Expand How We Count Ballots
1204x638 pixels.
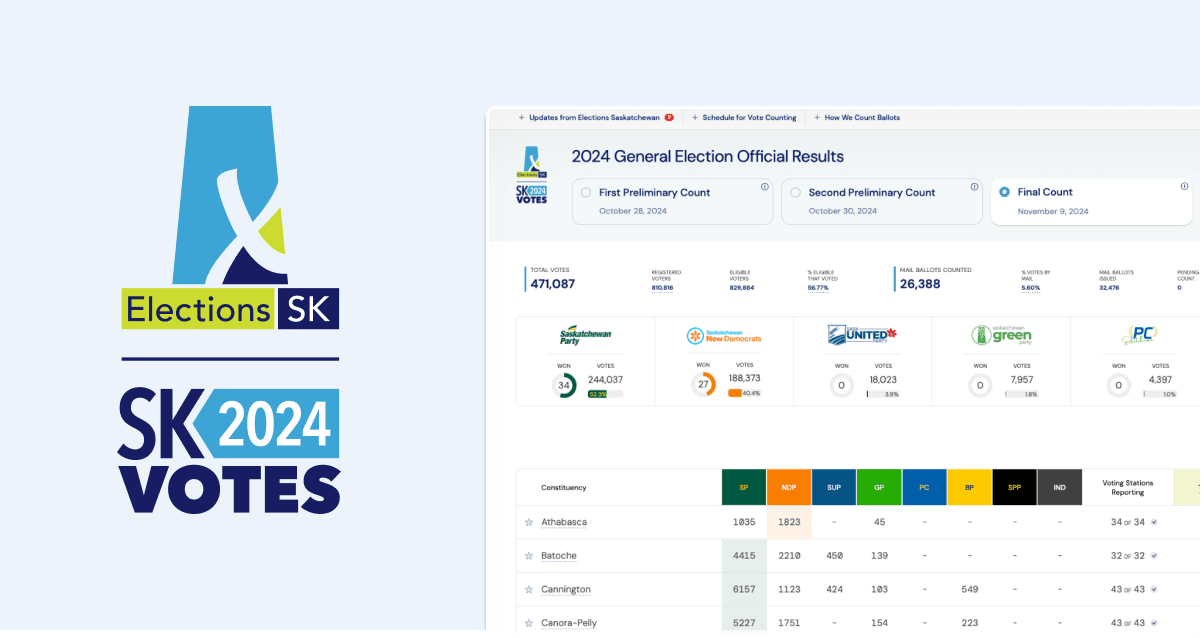pyautogui.click(x=856, y=117)
